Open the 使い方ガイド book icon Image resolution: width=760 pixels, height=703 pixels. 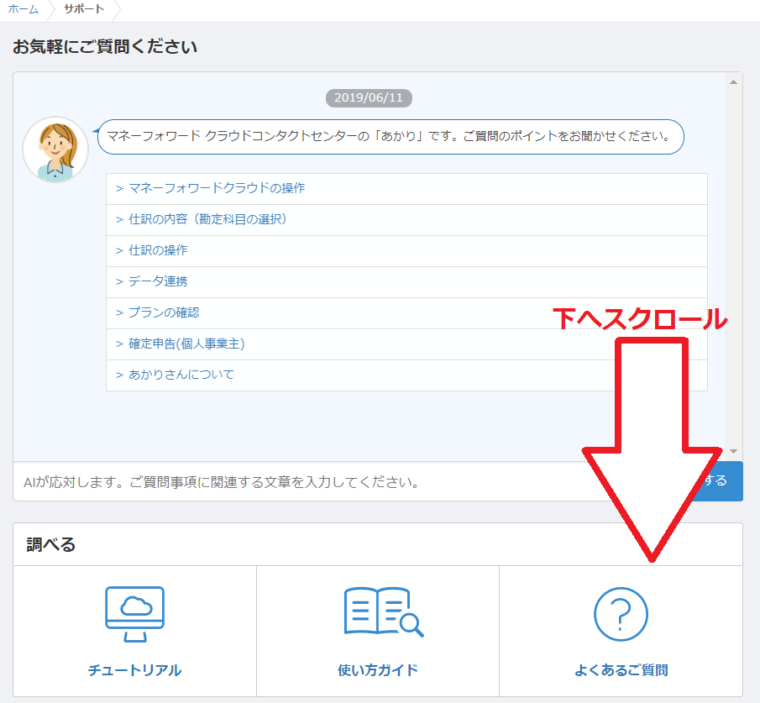tap(383, 612)
